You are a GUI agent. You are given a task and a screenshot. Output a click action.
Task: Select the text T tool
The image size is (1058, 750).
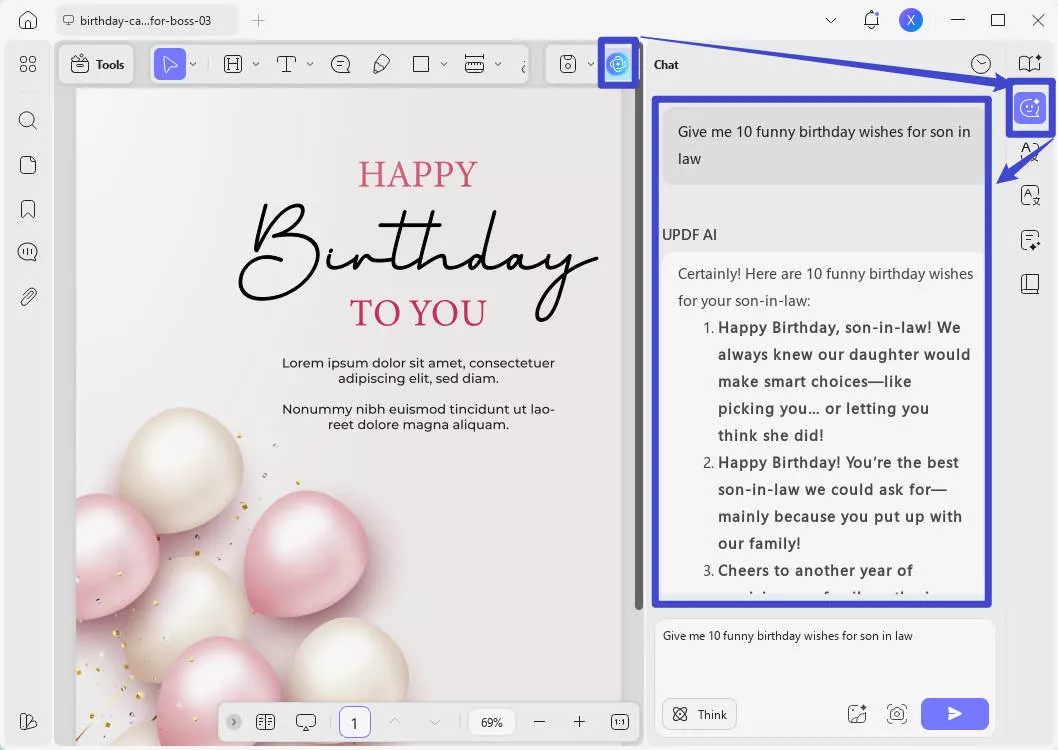tap(286, 64)
